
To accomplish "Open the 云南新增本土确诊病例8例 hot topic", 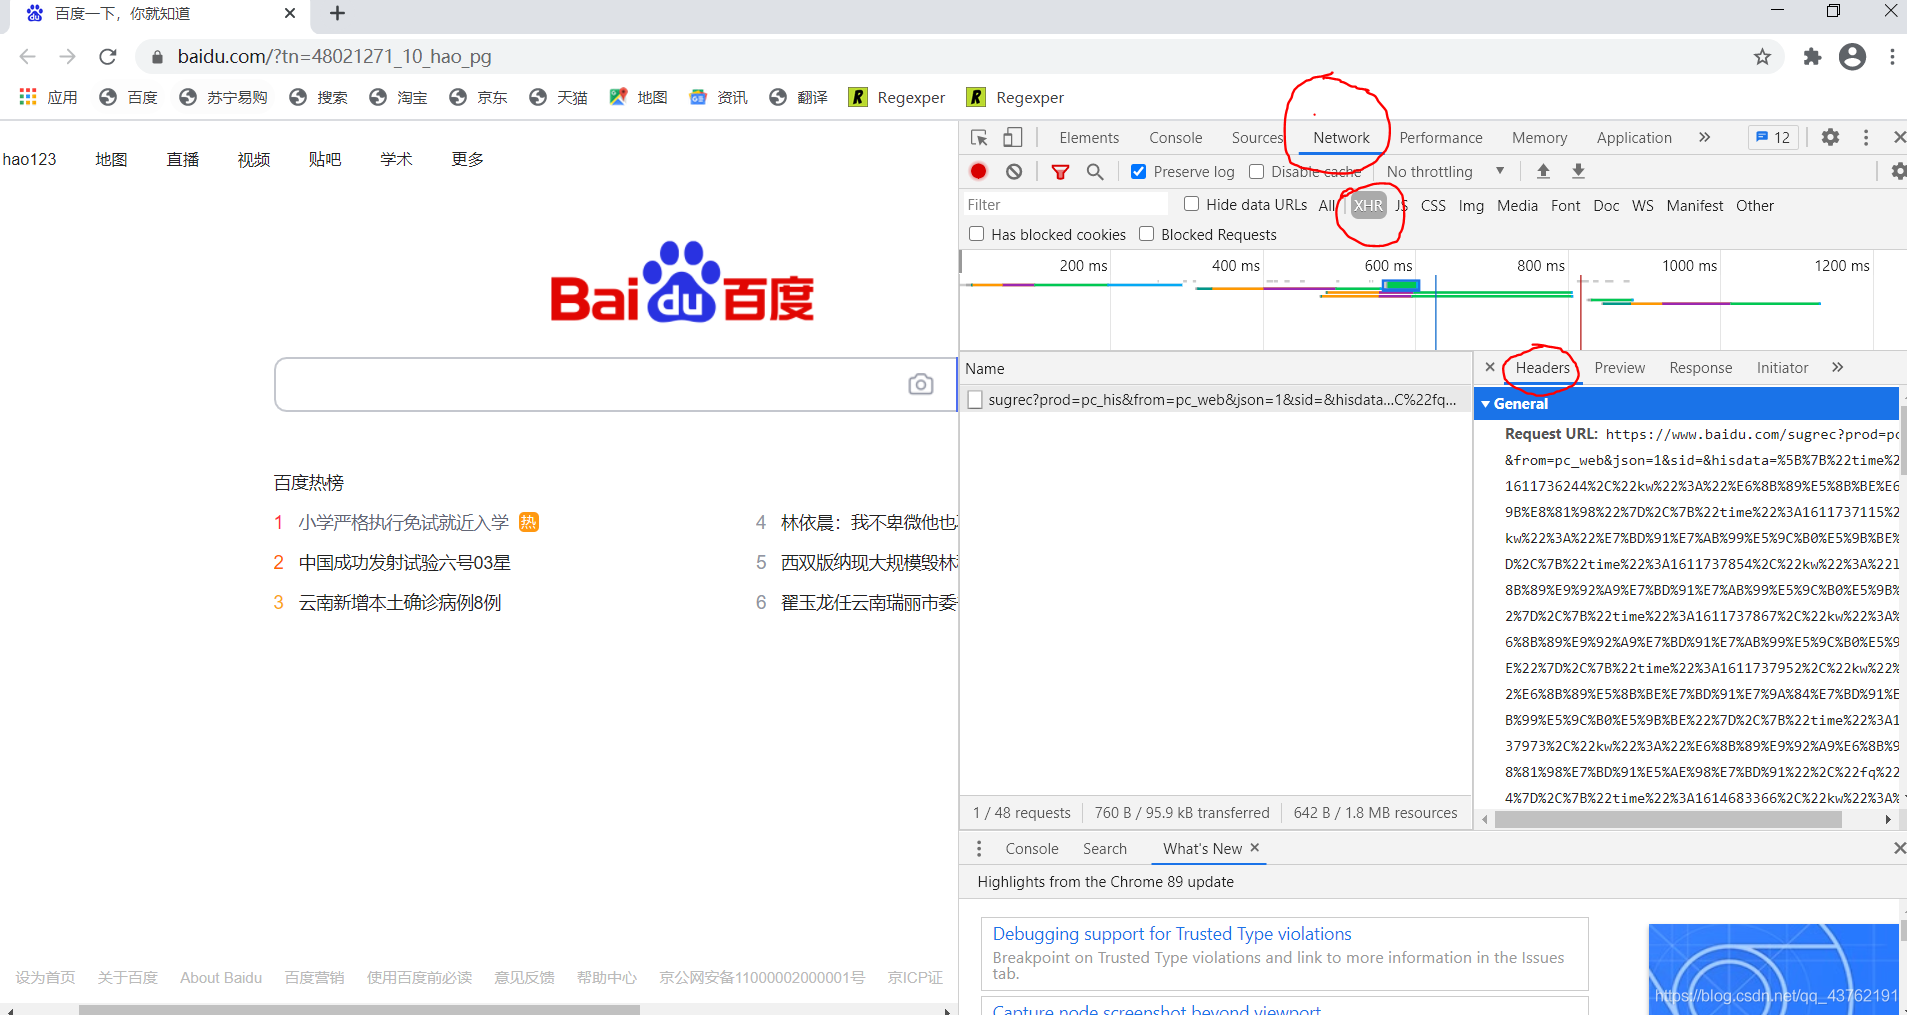I will click(x=400, y=603).
